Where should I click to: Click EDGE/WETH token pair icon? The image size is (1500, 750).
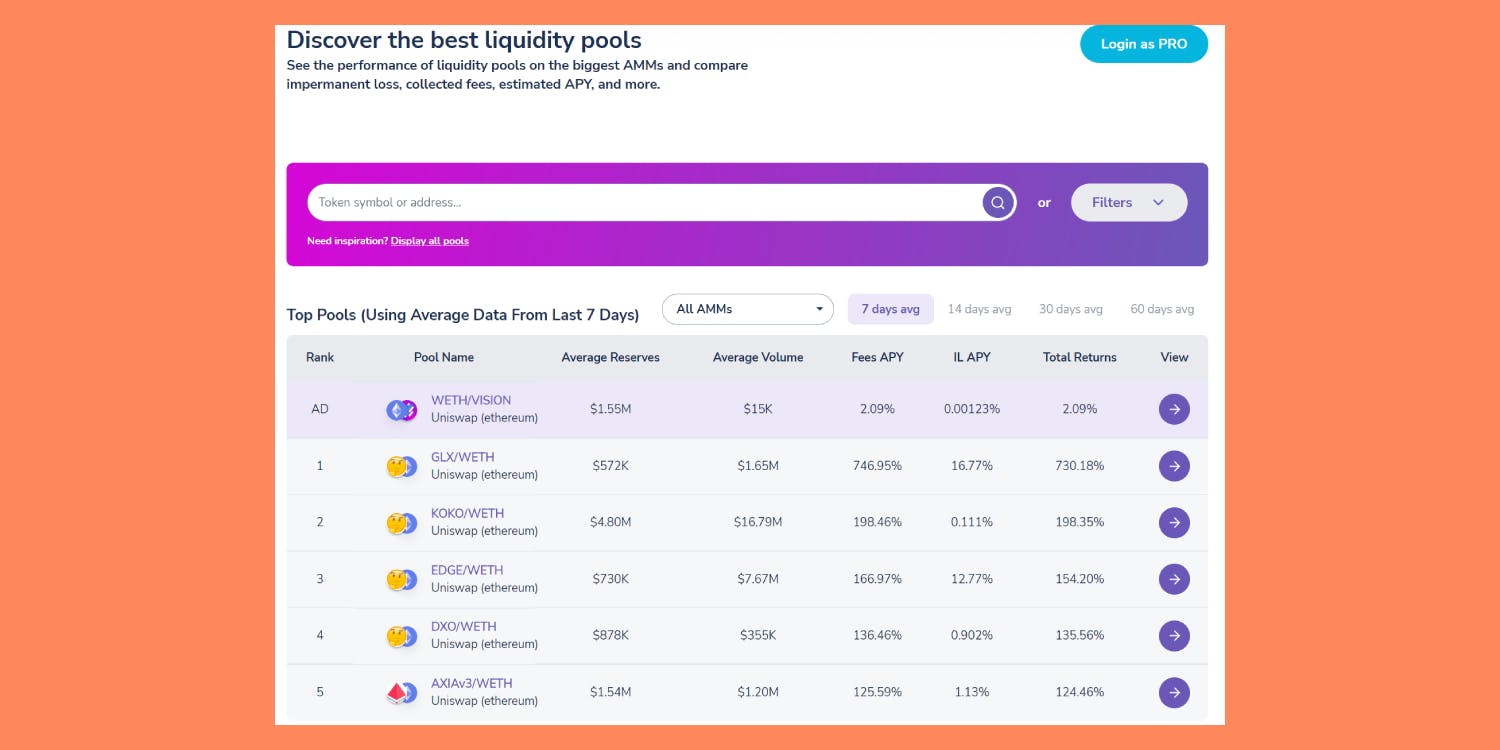(x=402, y=579)
